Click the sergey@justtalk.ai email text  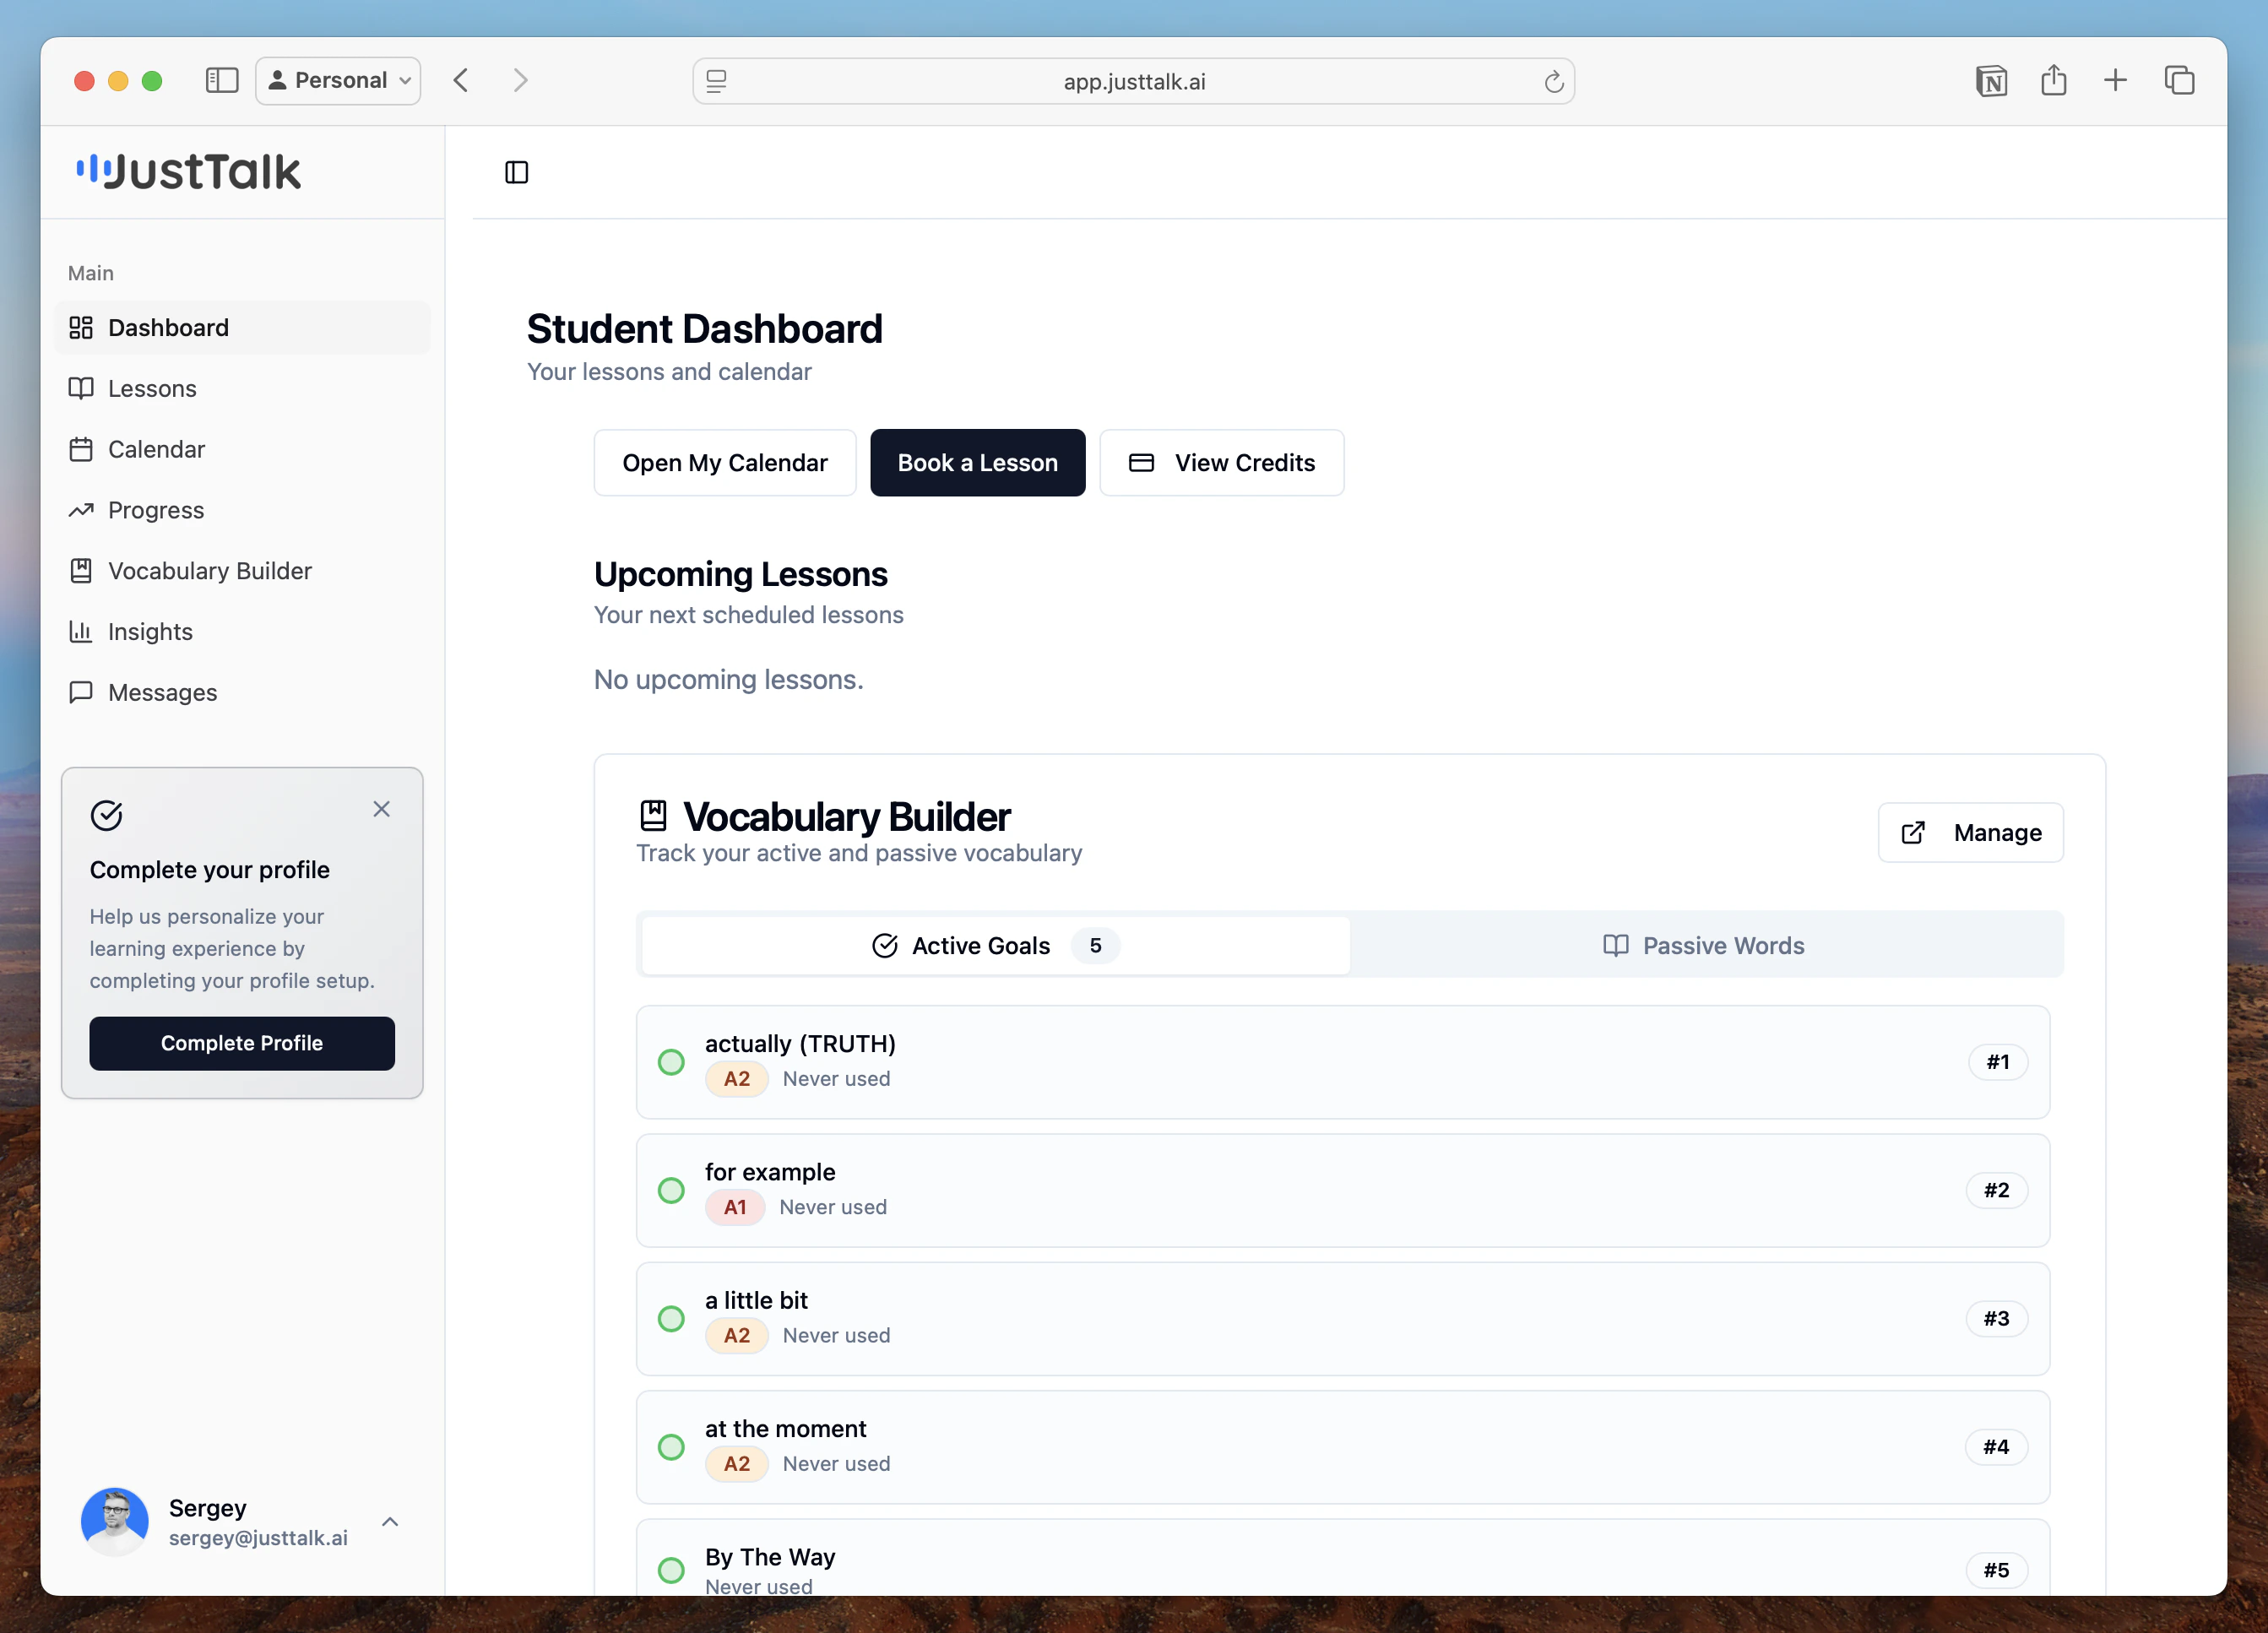pyautogui.click(x=258, y=1538)
